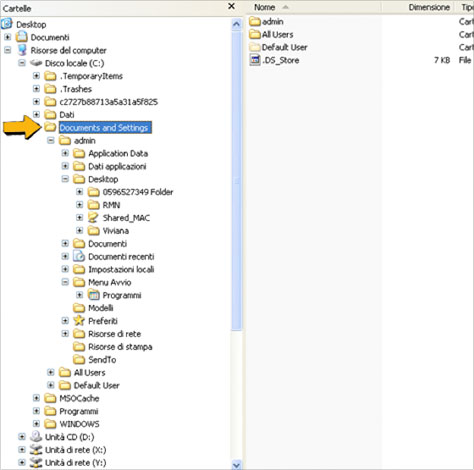
Task: Click the folder tree scroll up arrow
Action: (x=236, y=24)
